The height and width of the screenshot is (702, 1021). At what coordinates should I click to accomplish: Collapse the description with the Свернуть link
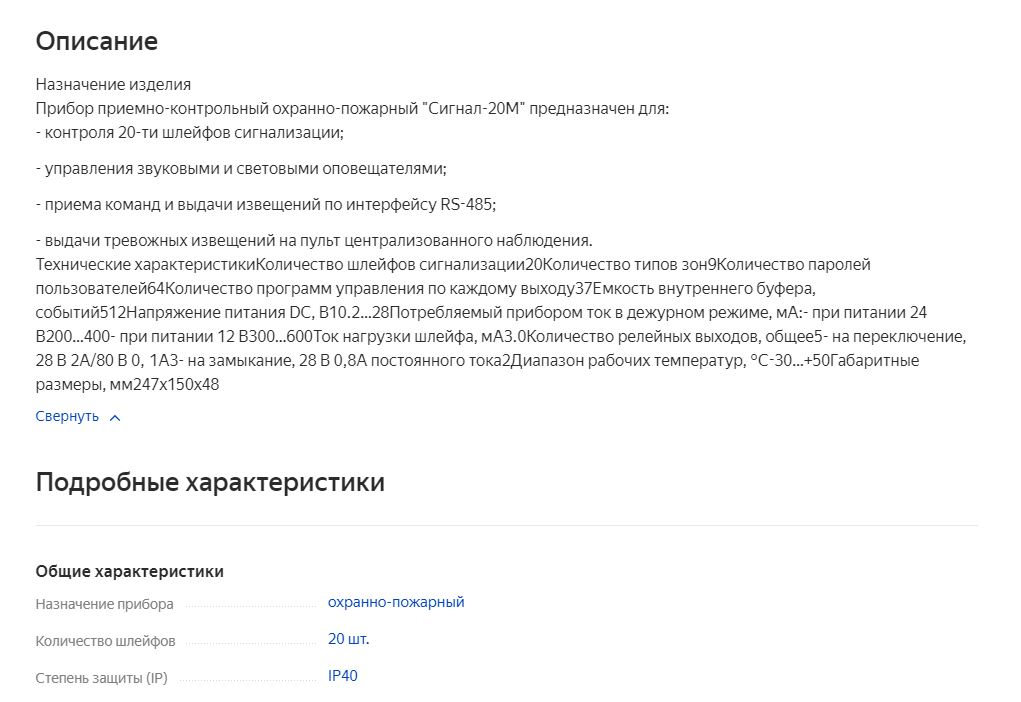67,416
